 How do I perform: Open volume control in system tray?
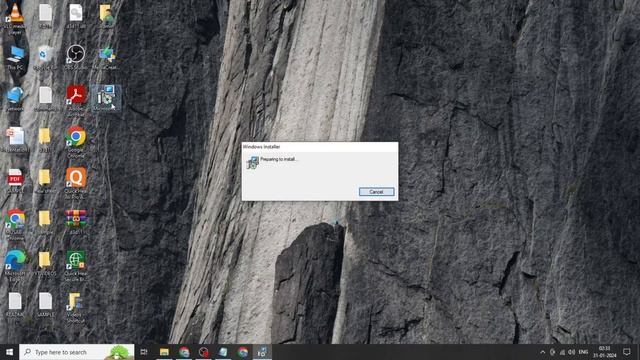pyautogui.click(x=571, y=352)
